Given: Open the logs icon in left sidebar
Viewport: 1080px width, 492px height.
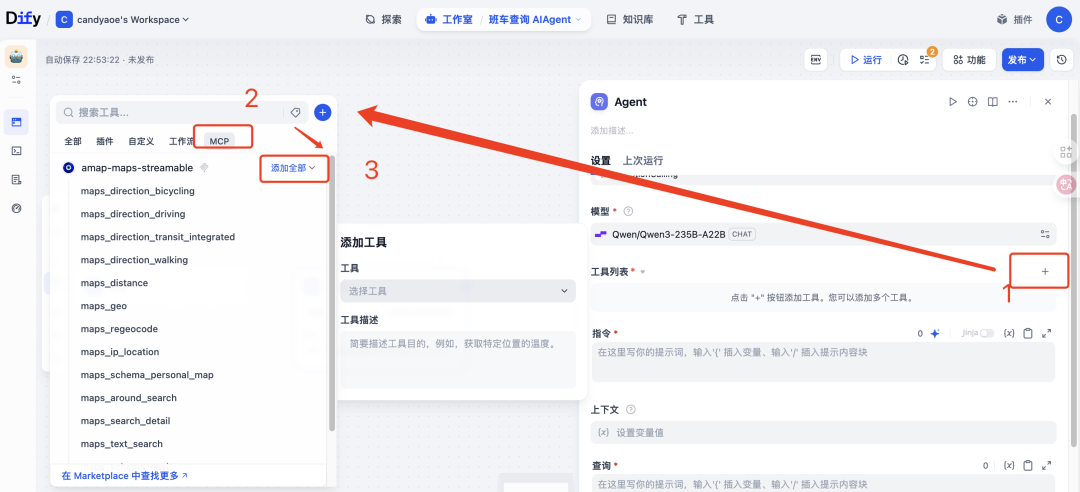Looking at the screenshot, I should coord(17,179).
